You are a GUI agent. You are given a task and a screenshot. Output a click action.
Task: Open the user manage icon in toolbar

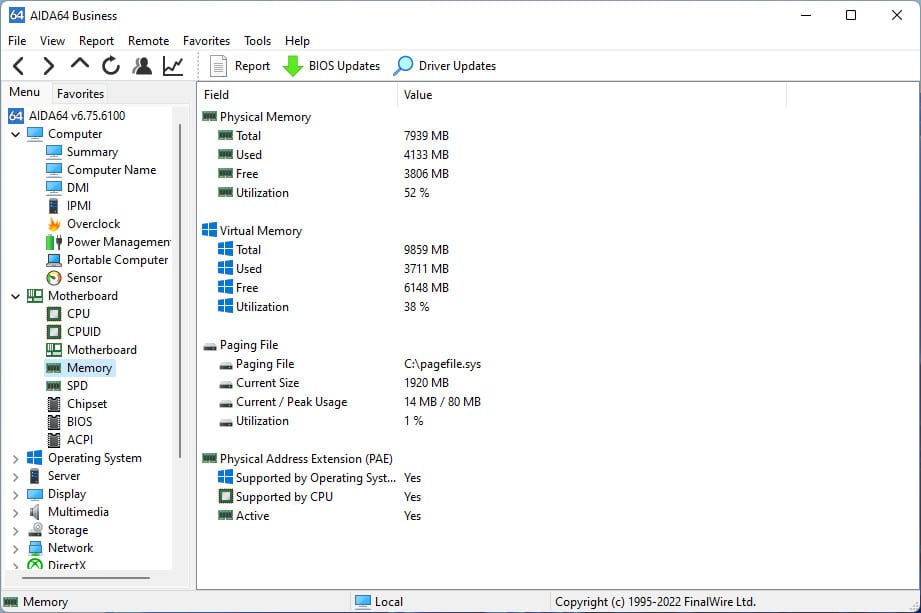(x=142, y=66)
